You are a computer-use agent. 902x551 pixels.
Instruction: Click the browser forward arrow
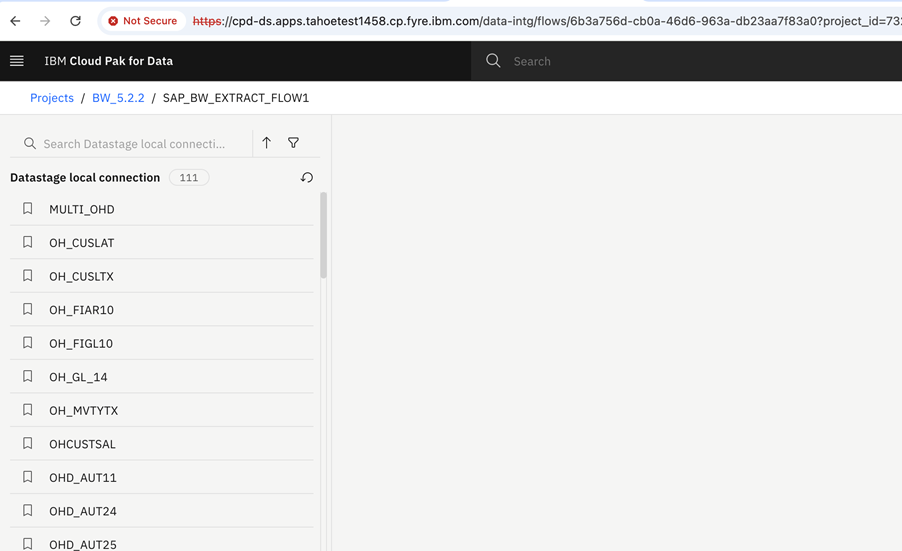pyautogui.click(x=45, y=21)
